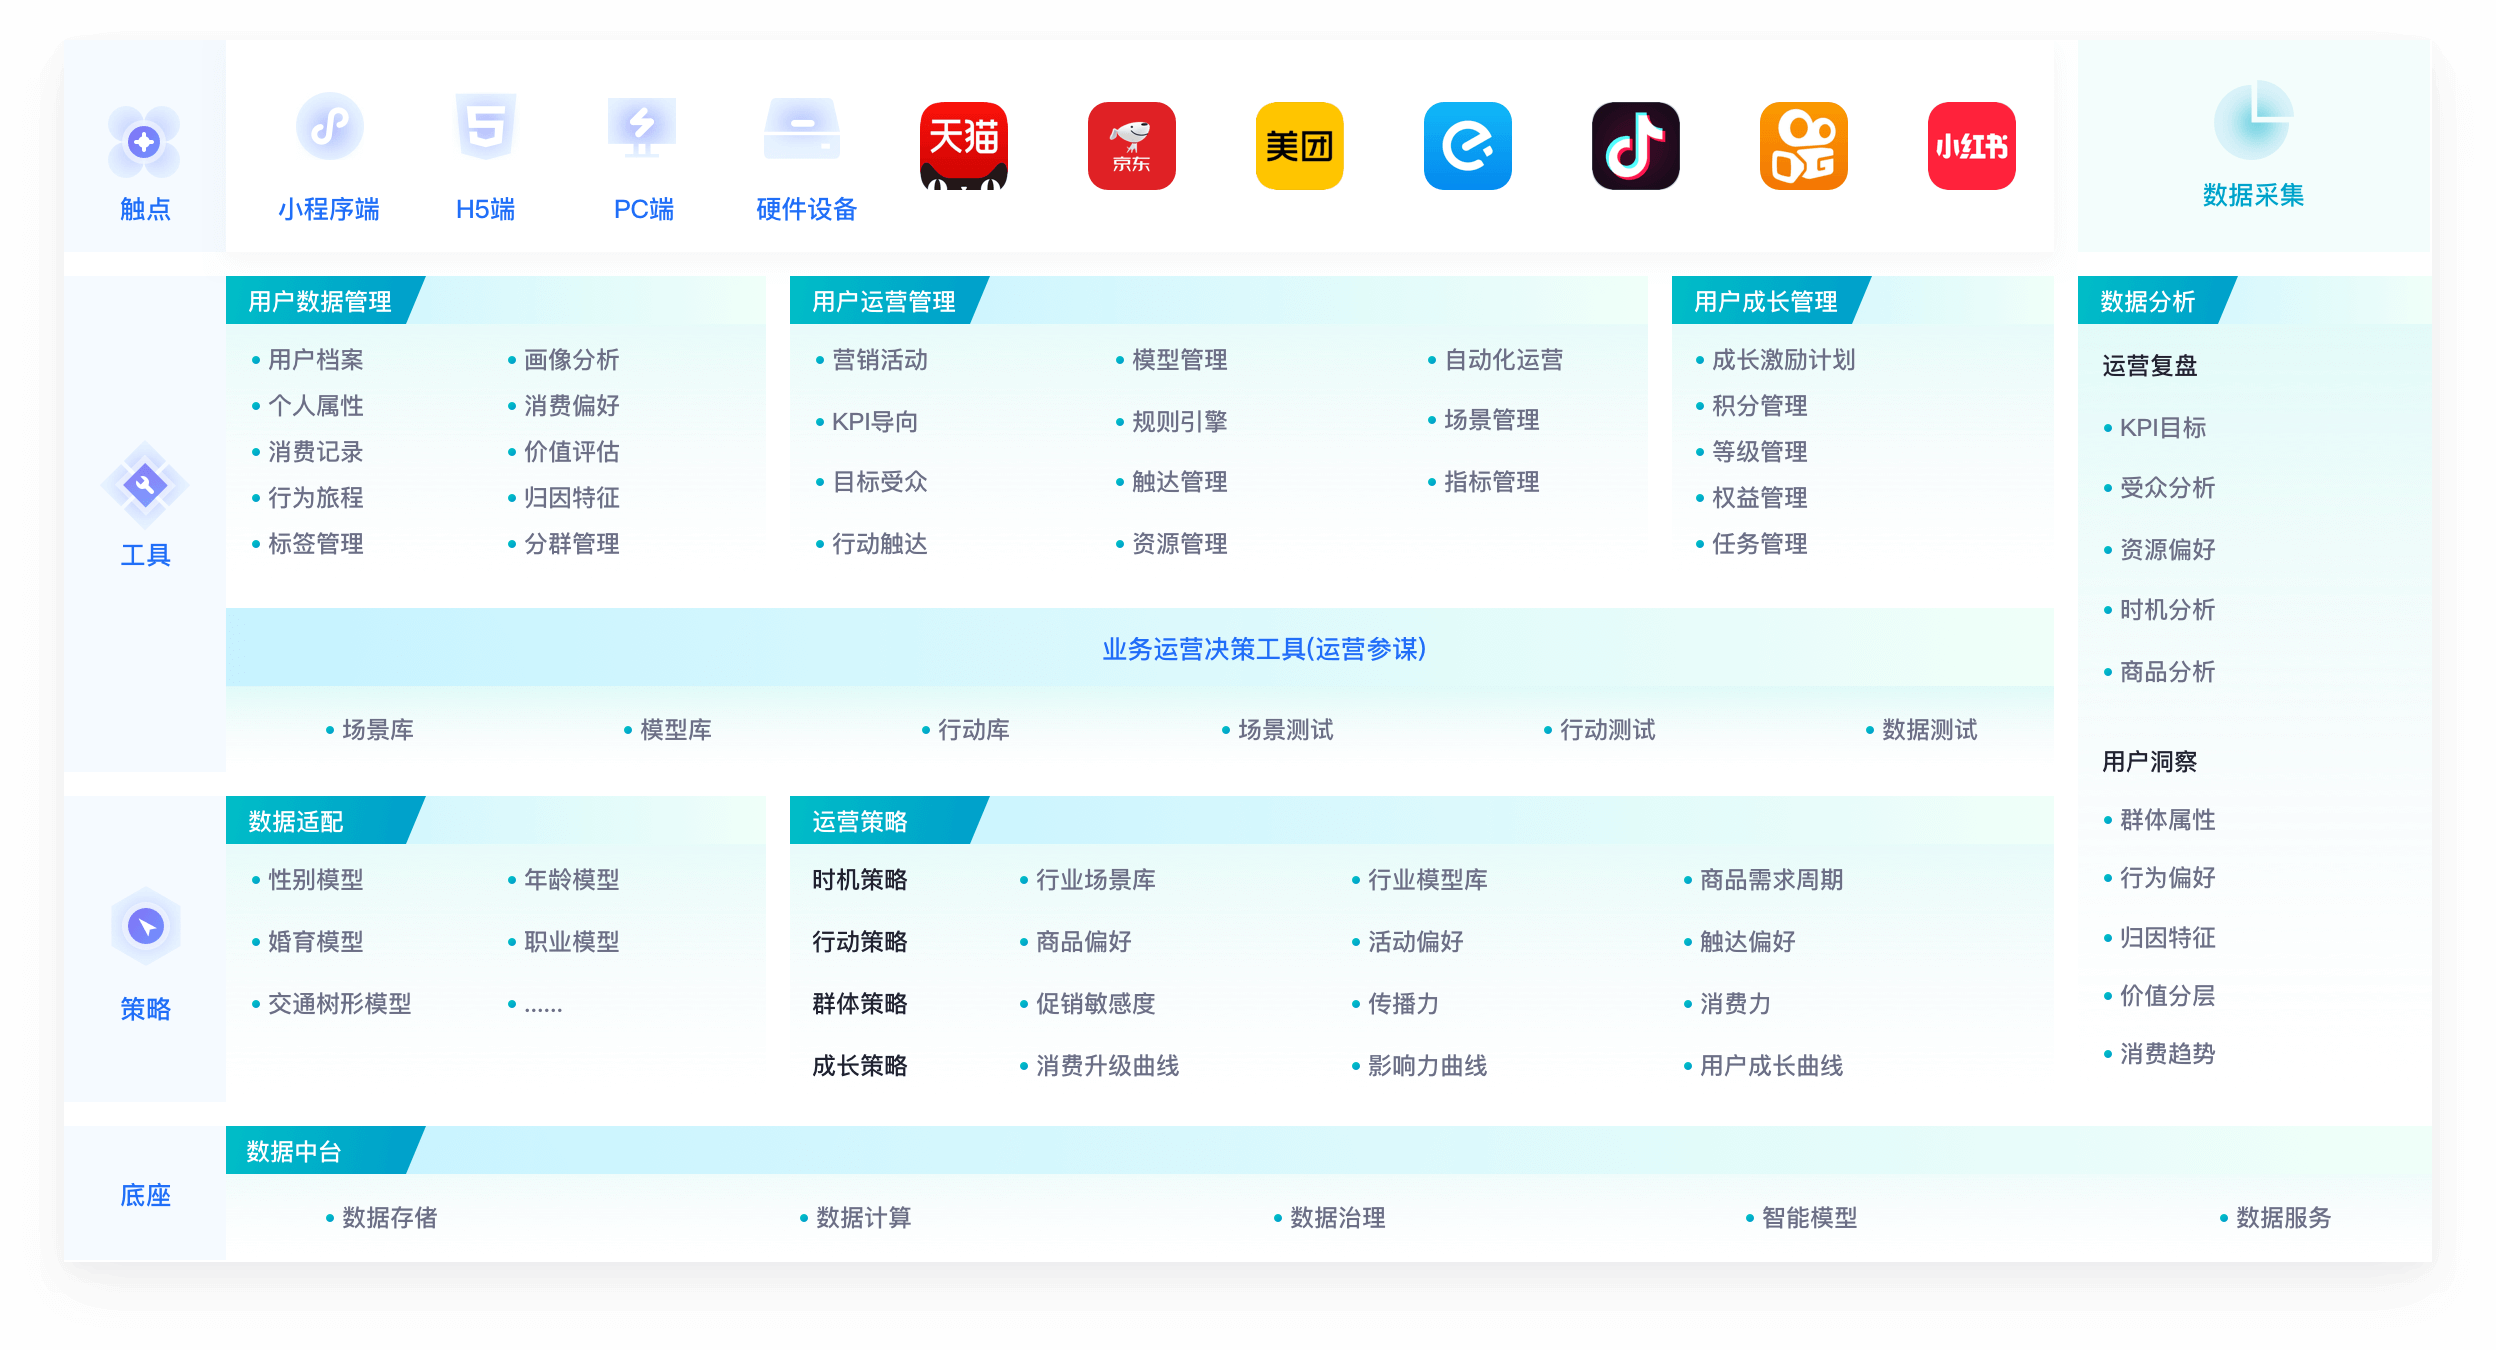The image size is (2496, 1350).
Task: Open the 用户运营管理 header tab
Action: [x=884, y=301]
